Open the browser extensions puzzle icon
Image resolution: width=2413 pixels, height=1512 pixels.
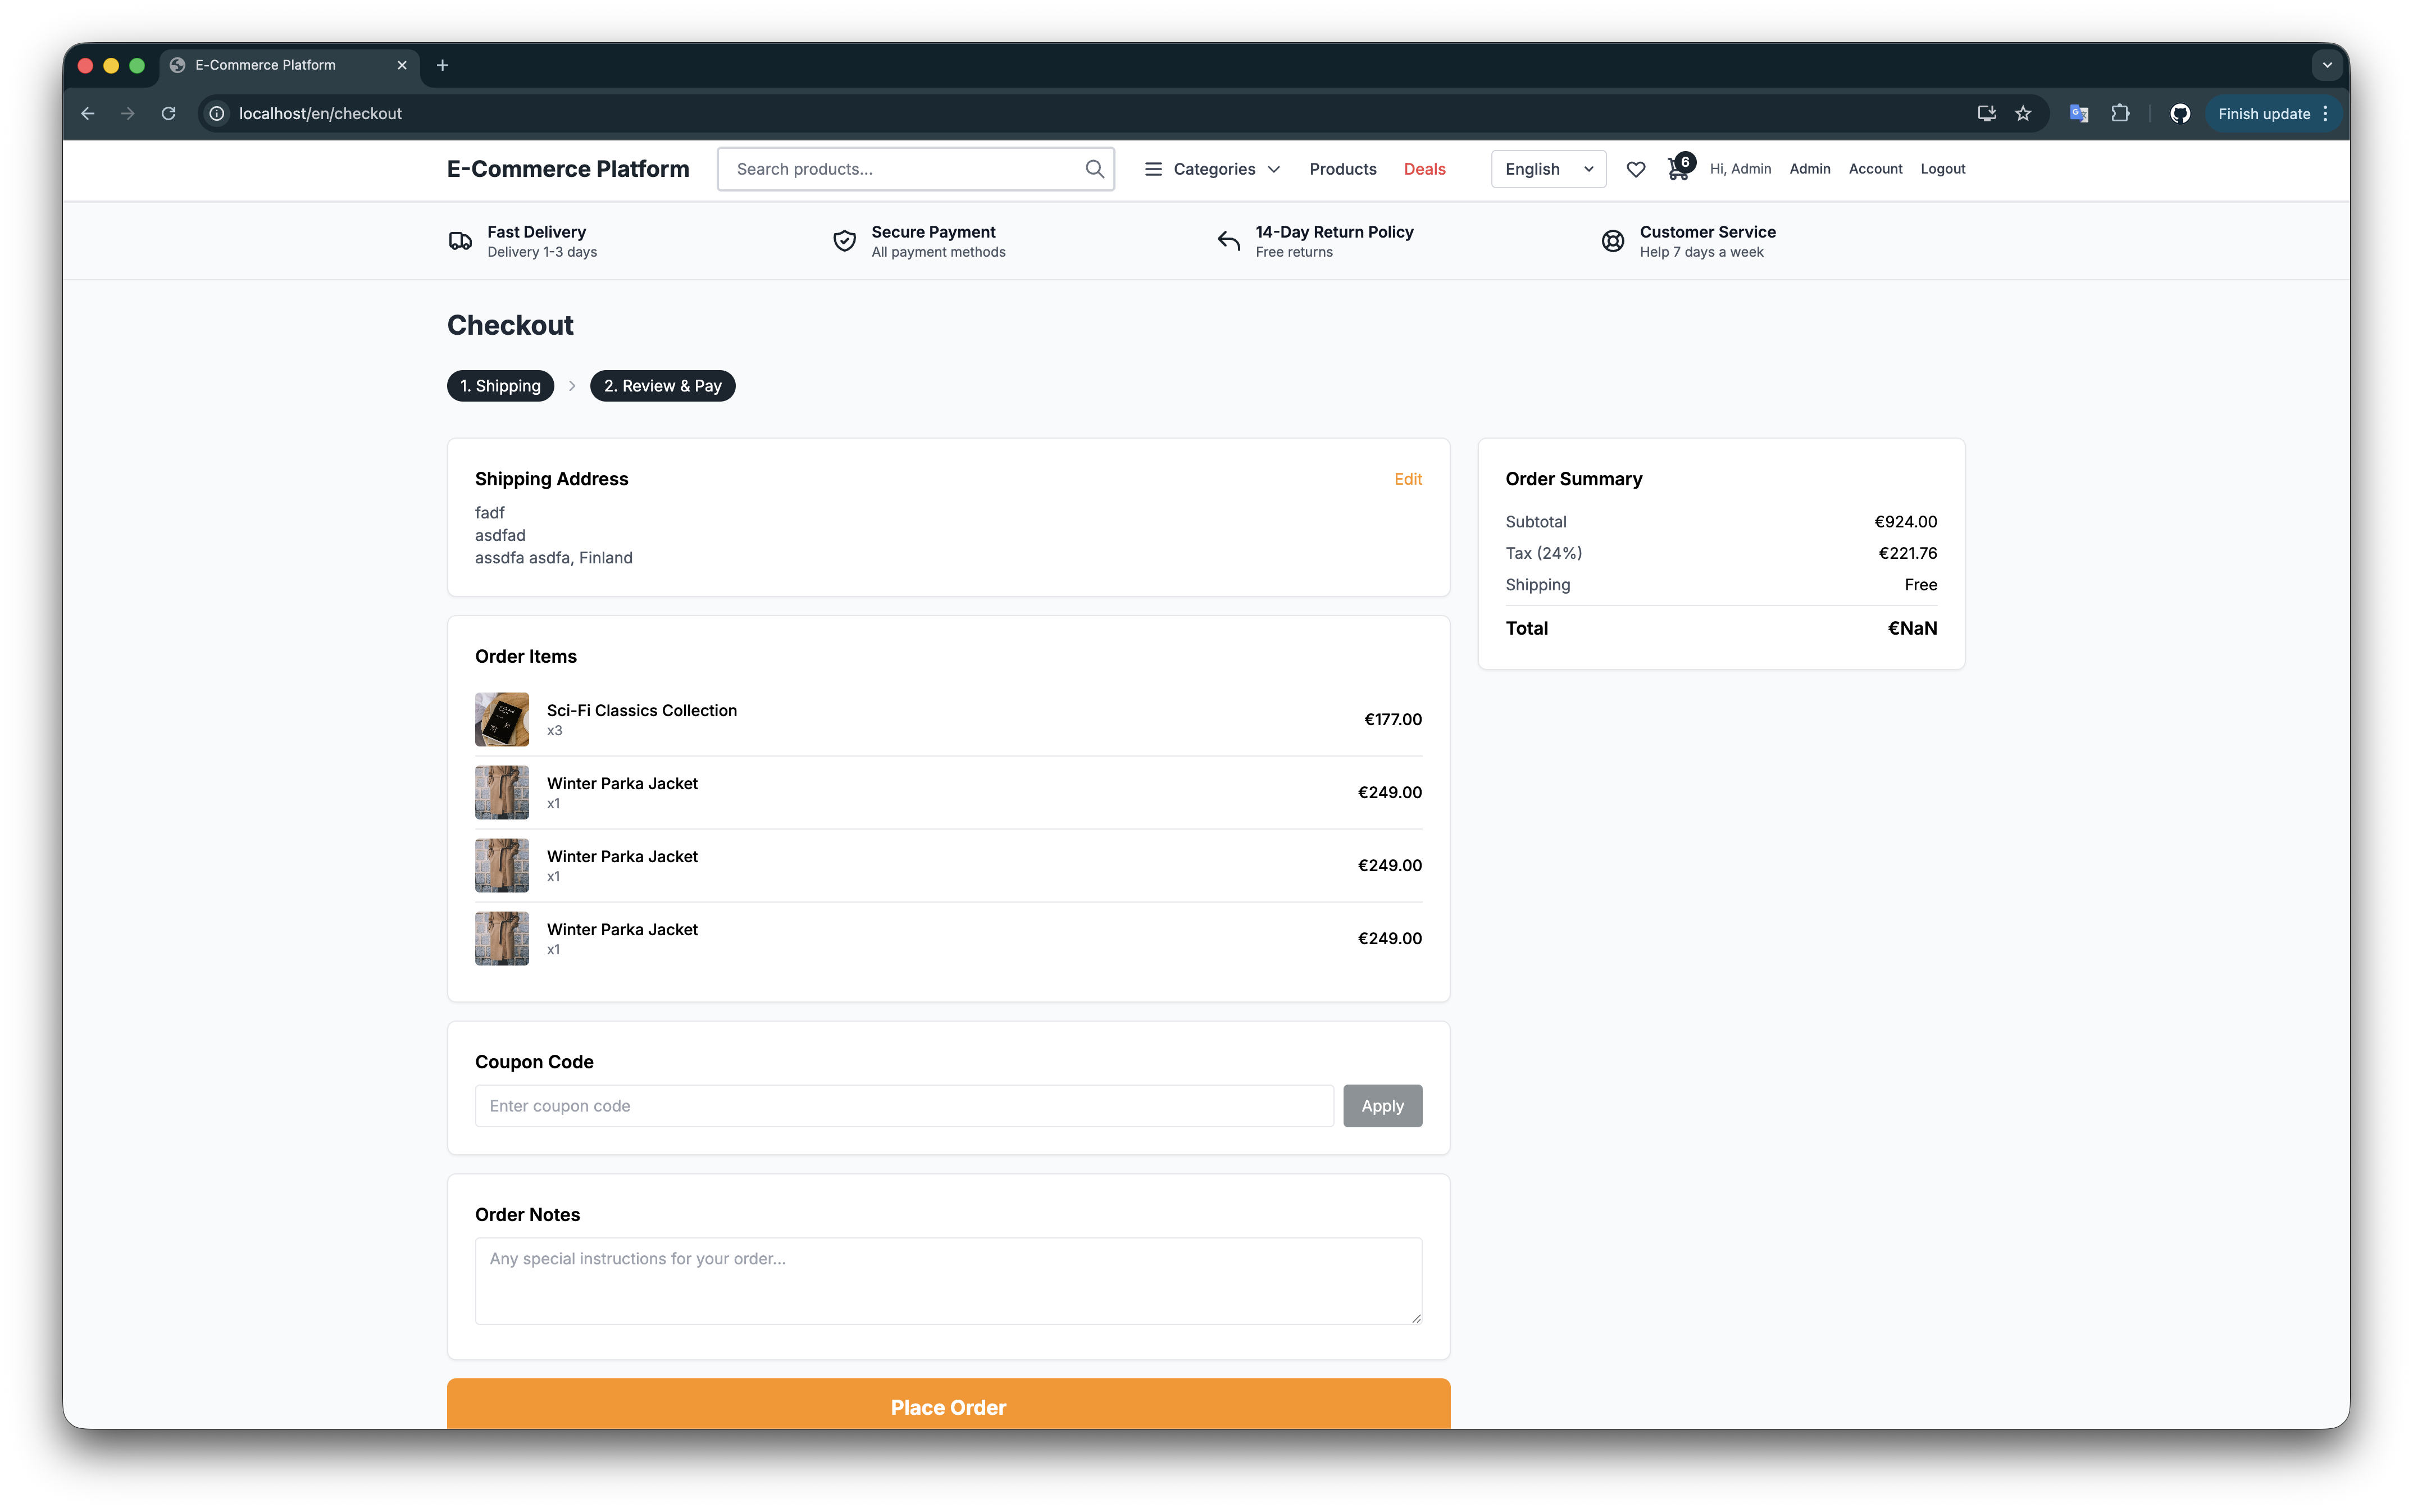click(2120, 114)
